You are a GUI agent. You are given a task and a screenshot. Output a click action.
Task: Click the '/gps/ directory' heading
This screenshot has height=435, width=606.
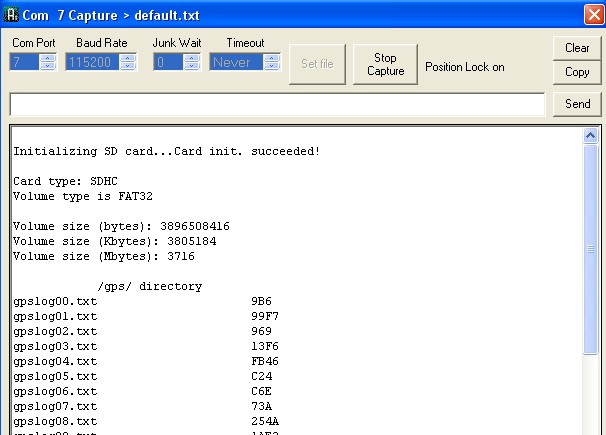point(150,286)
